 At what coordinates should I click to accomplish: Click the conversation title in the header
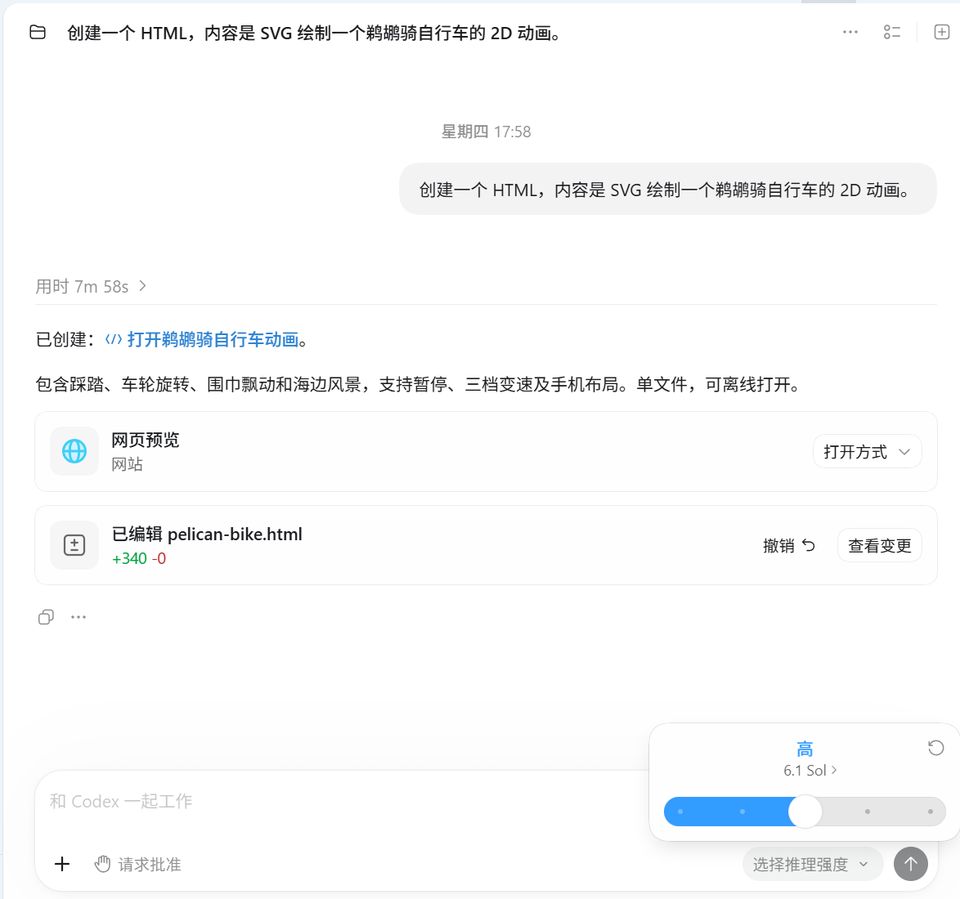(313, 32)
